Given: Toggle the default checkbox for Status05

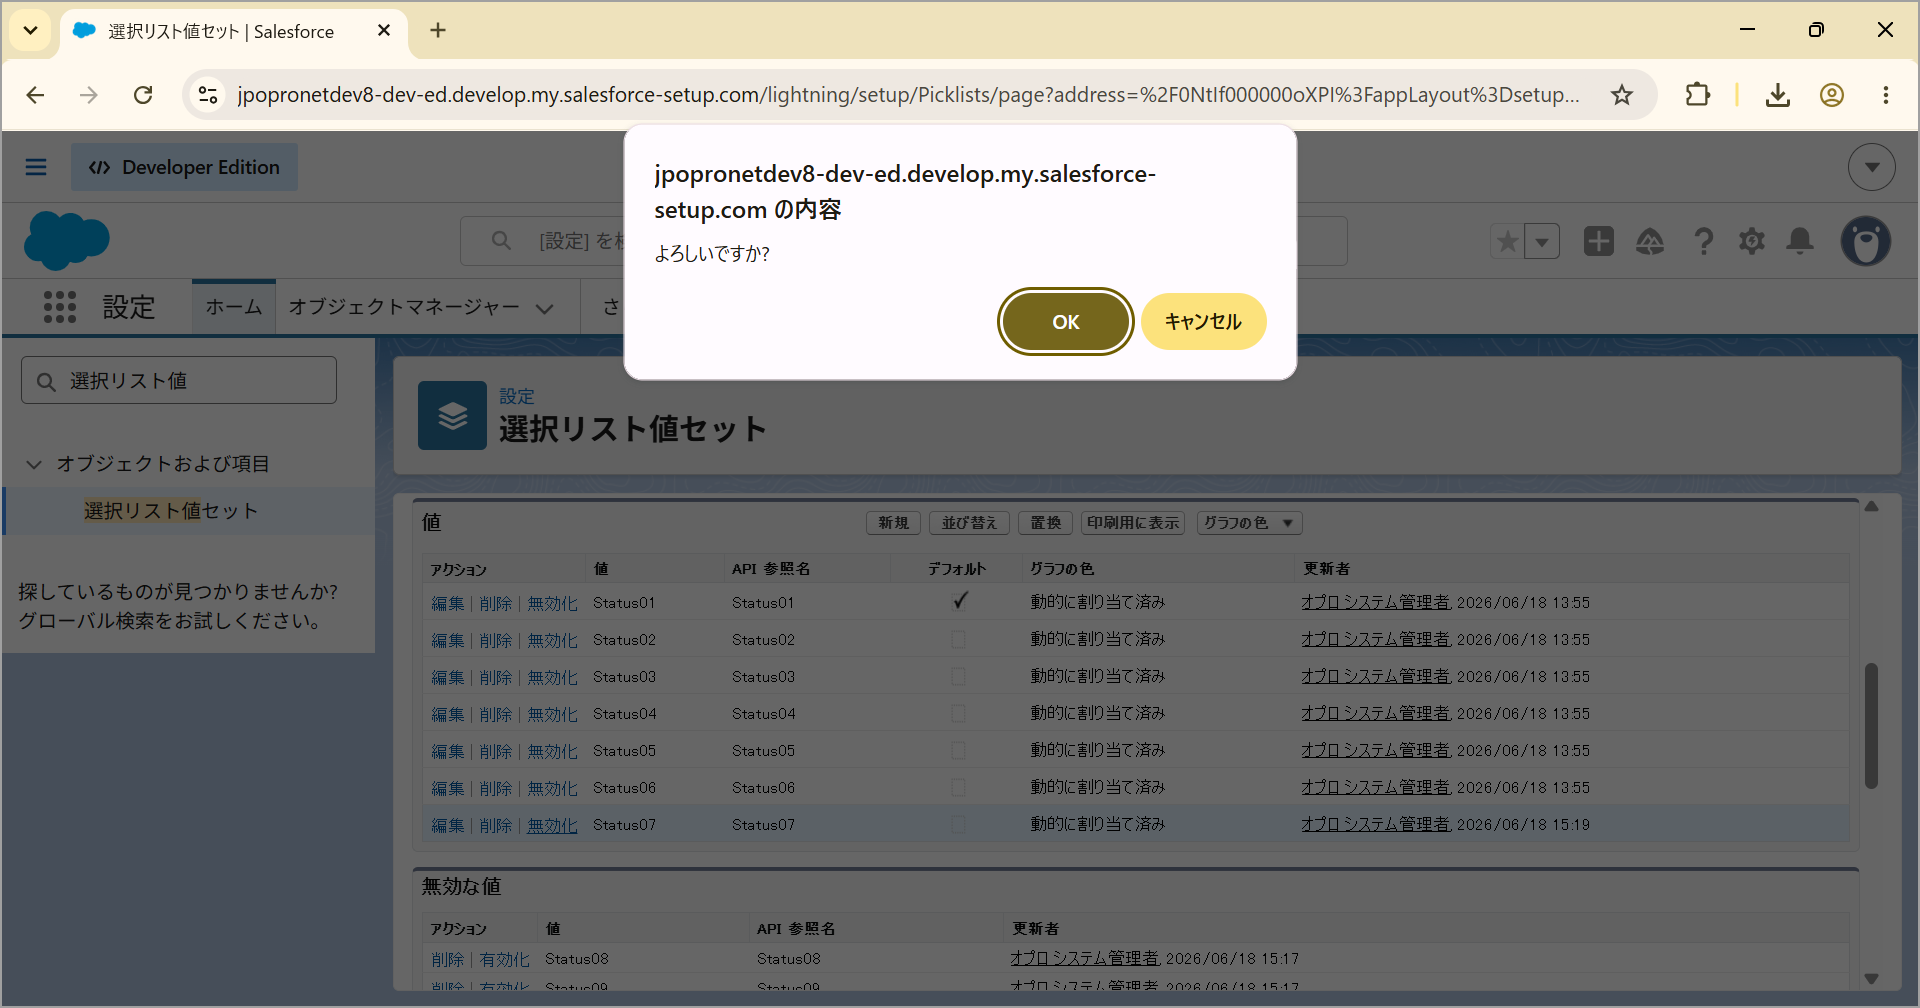Looking at the screenshot, I should pyautogui.click(x=958, y=750).
